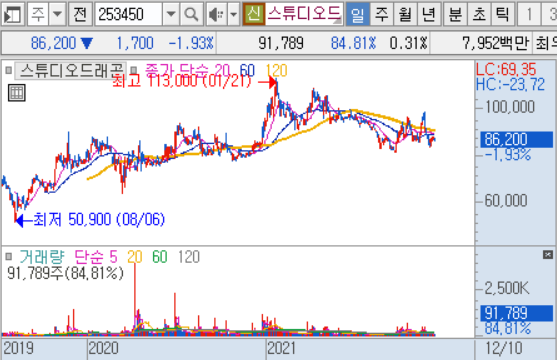The height and width of the screenshot is (360, 557).
Task: Click price change value 1,700
Action: coord(135,43)
